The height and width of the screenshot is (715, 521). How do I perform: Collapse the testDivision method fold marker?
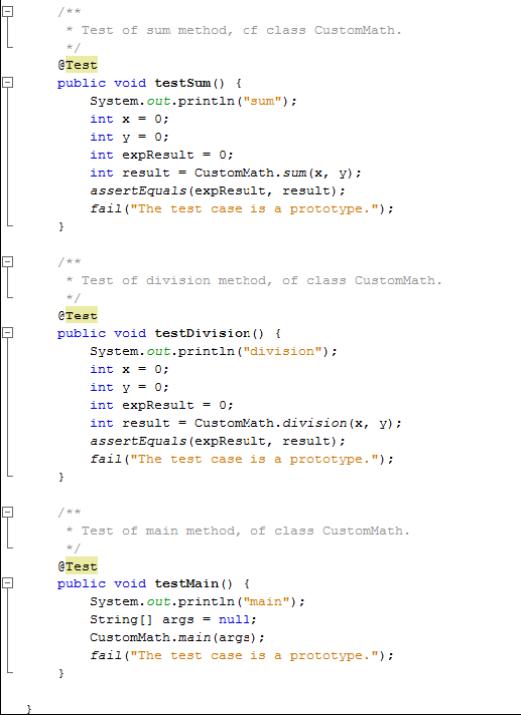point(8,332)
